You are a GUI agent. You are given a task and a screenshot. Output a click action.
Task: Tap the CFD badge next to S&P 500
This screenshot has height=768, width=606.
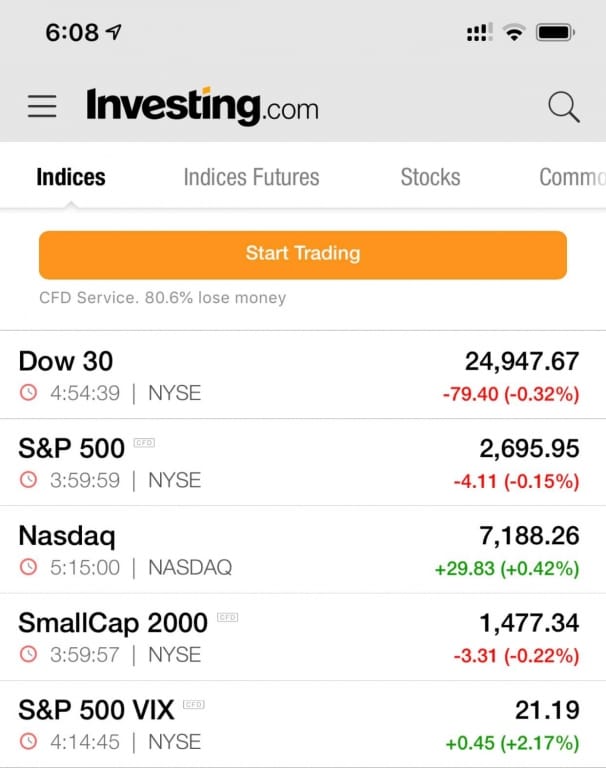[x=145, y=443]
